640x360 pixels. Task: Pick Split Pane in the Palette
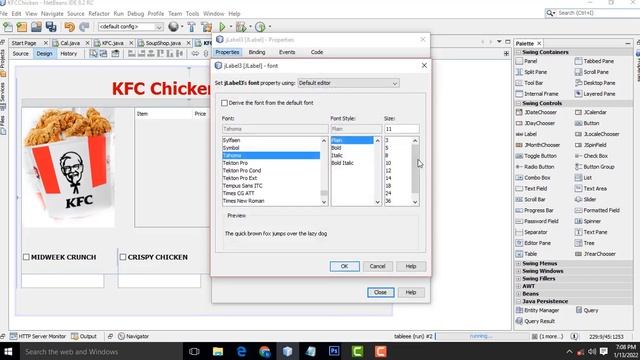pyautogui.click(x=531, y=72)
